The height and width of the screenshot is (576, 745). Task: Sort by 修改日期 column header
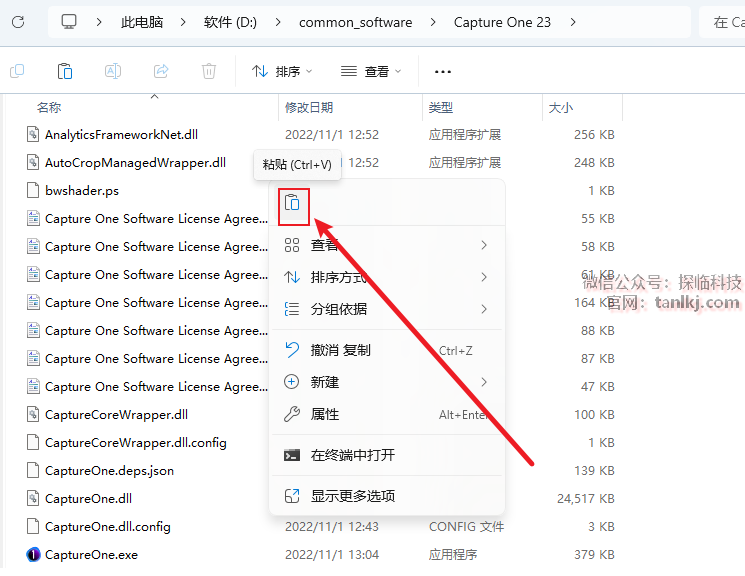click(x=309, y=107)
